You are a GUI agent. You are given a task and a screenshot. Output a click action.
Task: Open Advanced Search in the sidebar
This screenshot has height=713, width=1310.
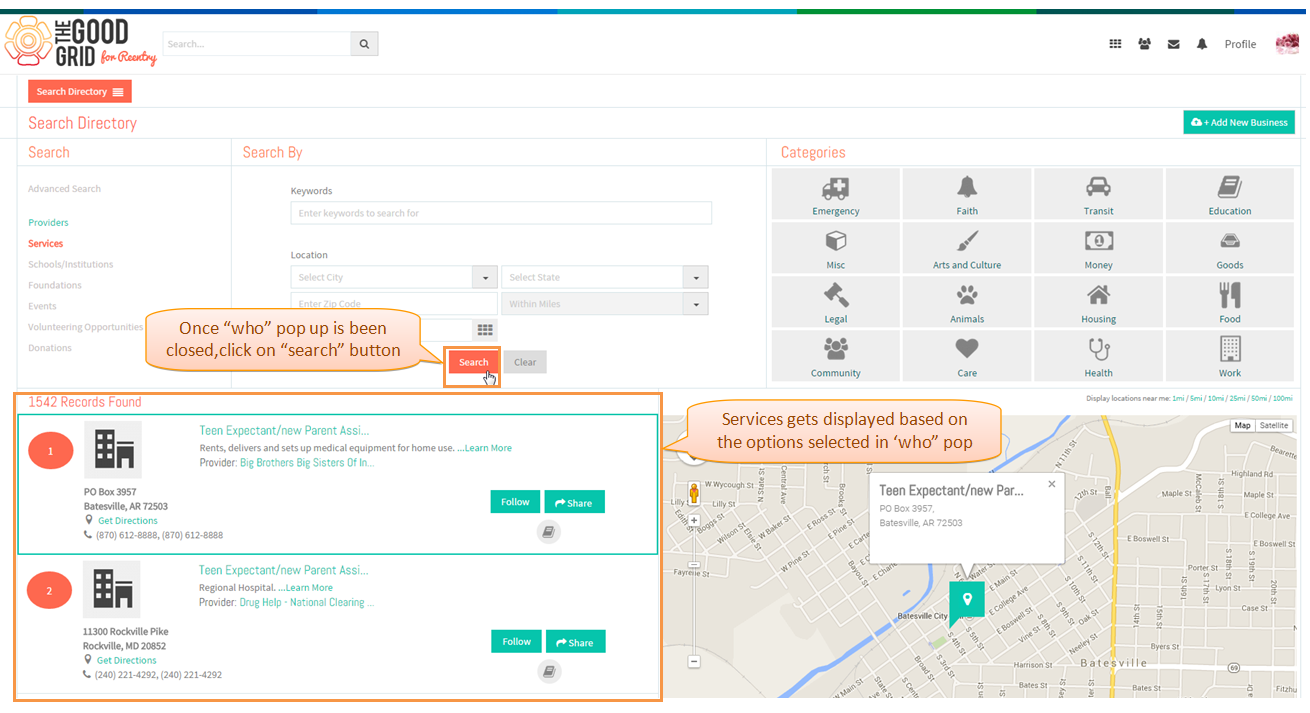[x=64, y=189]
